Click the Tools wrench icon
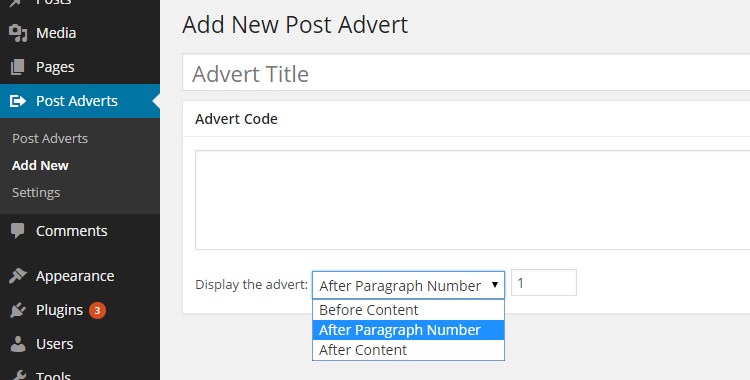 point(18,375)
